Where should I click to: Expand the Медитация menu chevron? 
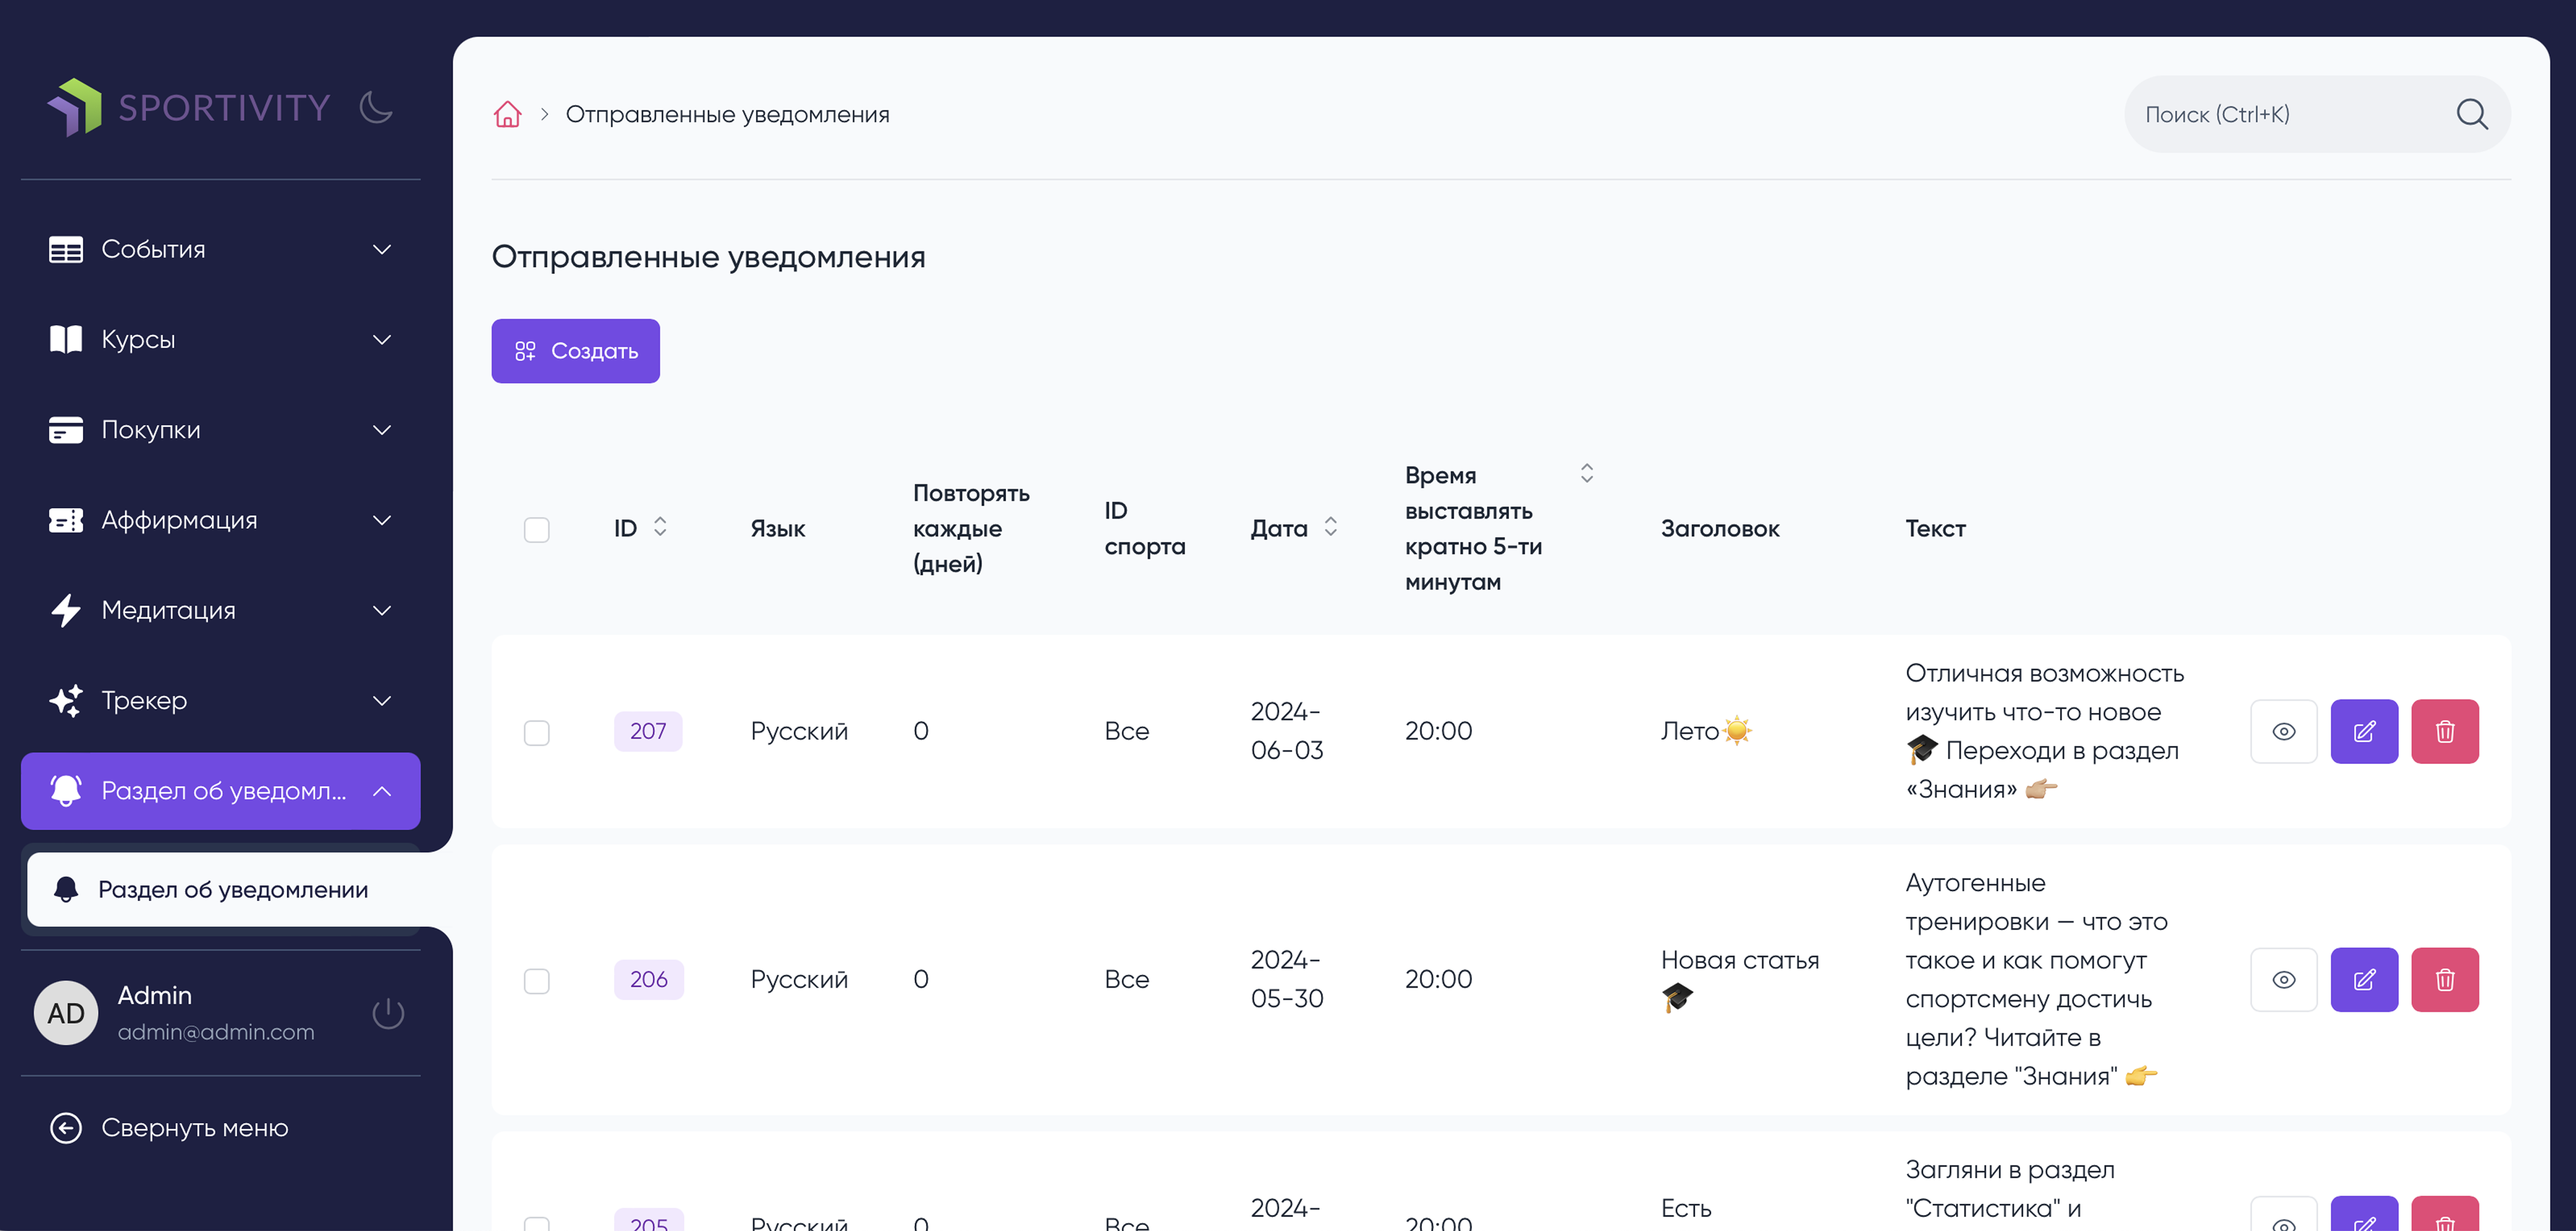382,610
